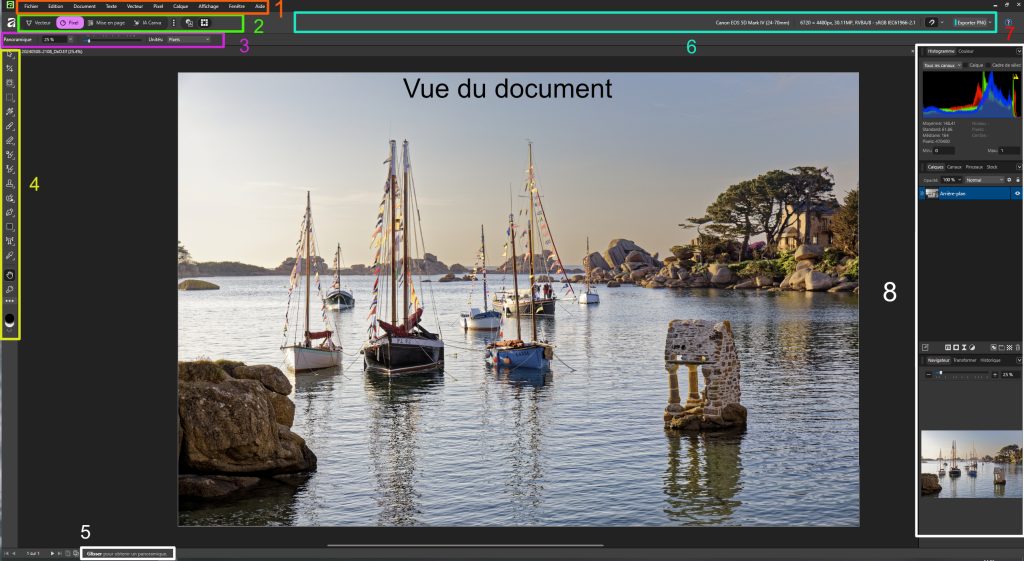Image resolution: width=1024 pixels, height=561 pixels.
Task: Switch to the Vecteur studio button
Action: click(x=38, y=22)
